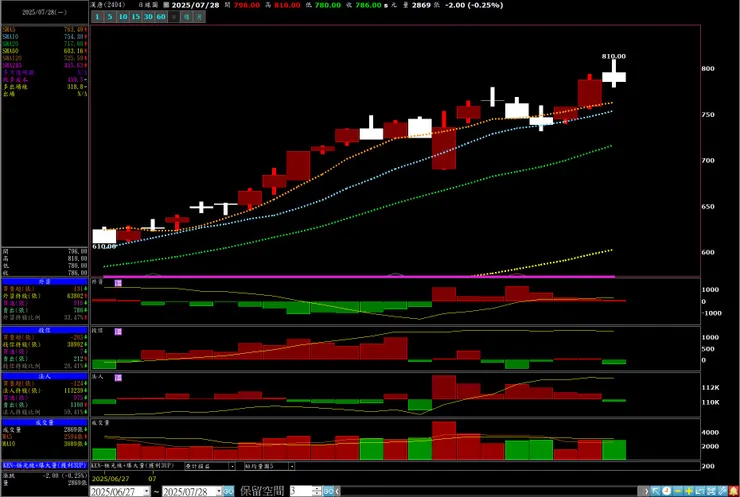Image resolution: width=740 pixels, height=497 pixels.
Task: Open the end date 2025/07/28 dropdown
Action: click(219, 492)
